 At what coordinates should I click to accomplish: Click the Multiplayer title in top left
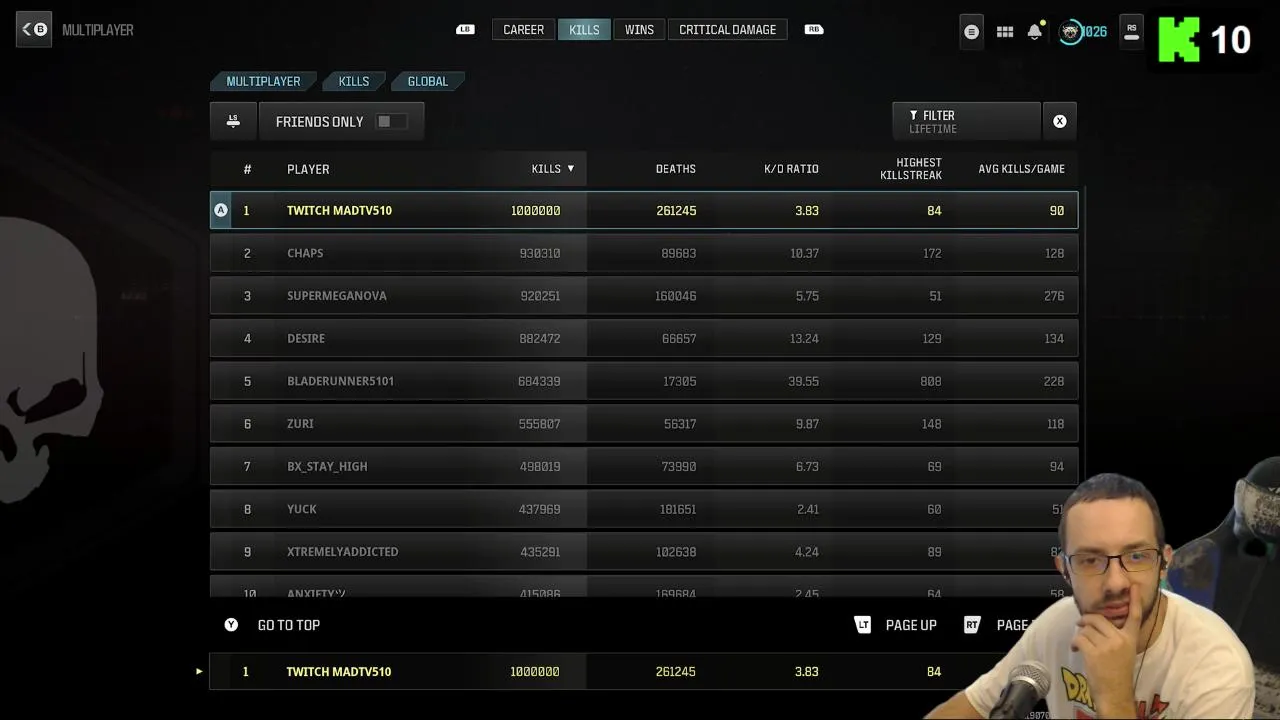coord(98,30)
